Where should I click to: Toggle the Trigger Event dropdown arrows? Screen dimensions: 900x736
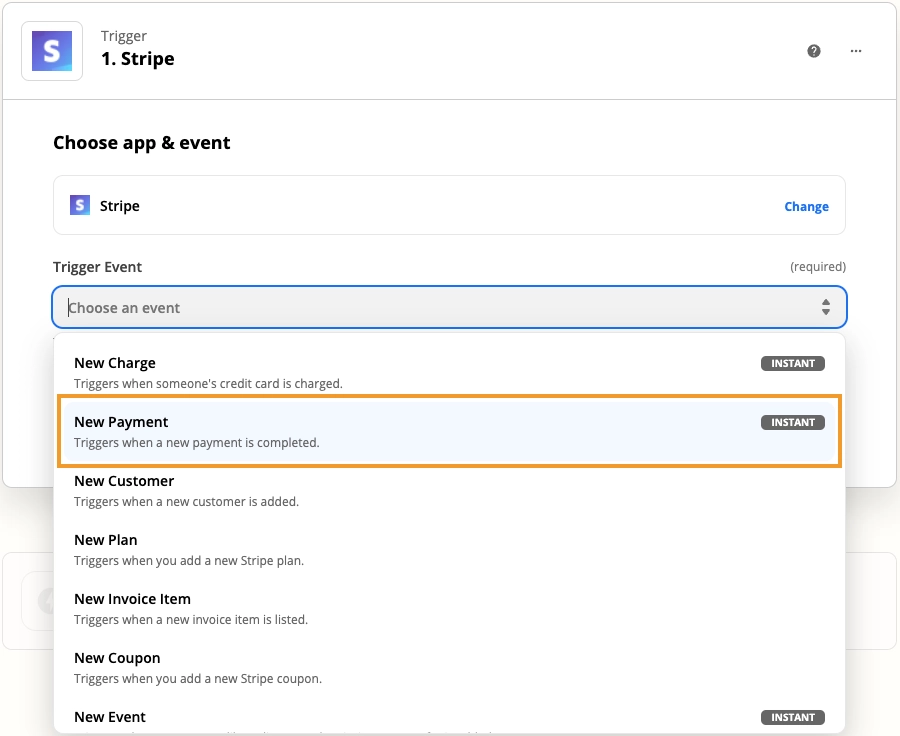coord(825,307)
